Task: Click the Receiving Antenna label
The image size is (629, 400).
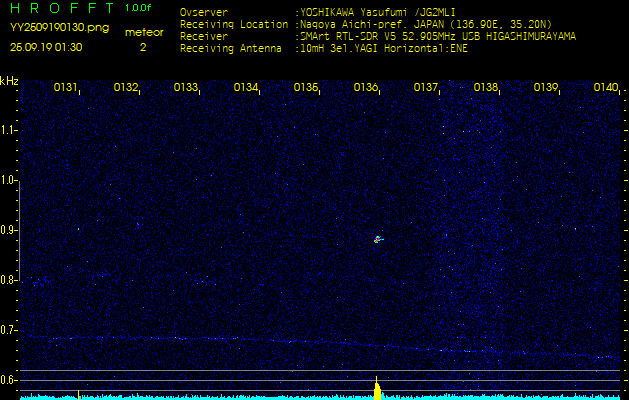Action: [231, 49]
